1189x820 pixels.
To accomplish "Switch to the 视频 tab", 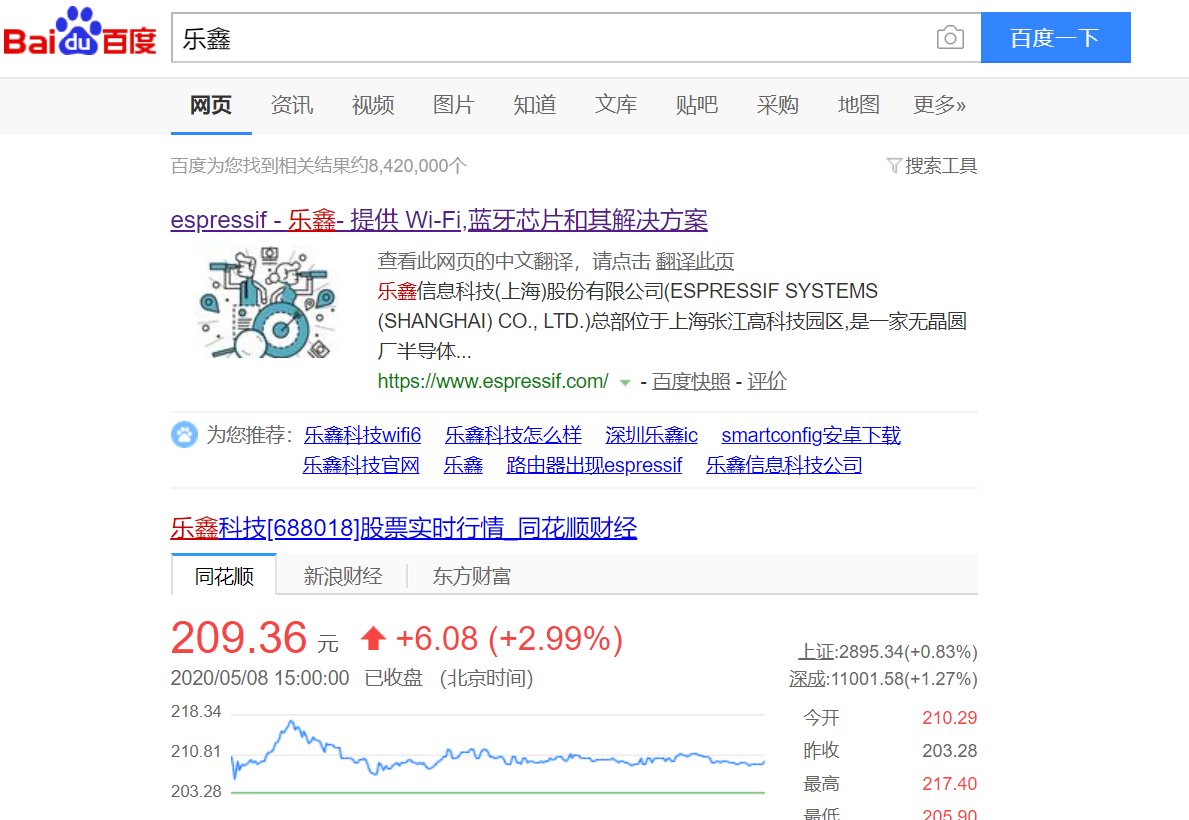I will coord(373,105).
